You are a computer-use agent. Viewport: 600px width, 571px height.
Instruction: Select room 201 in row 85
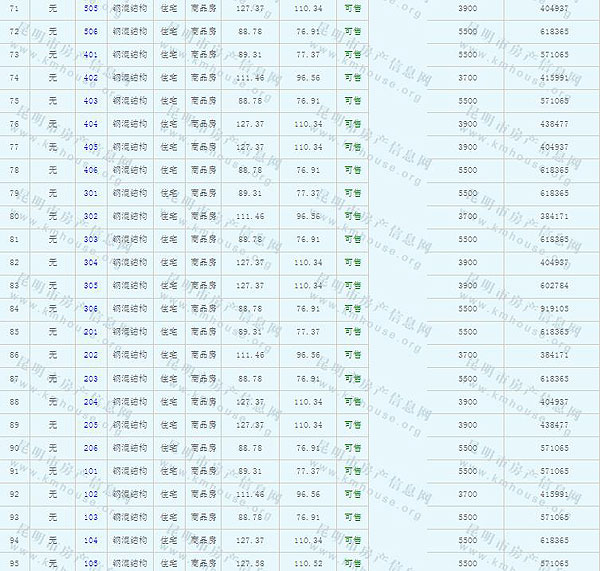coord(91,331)
